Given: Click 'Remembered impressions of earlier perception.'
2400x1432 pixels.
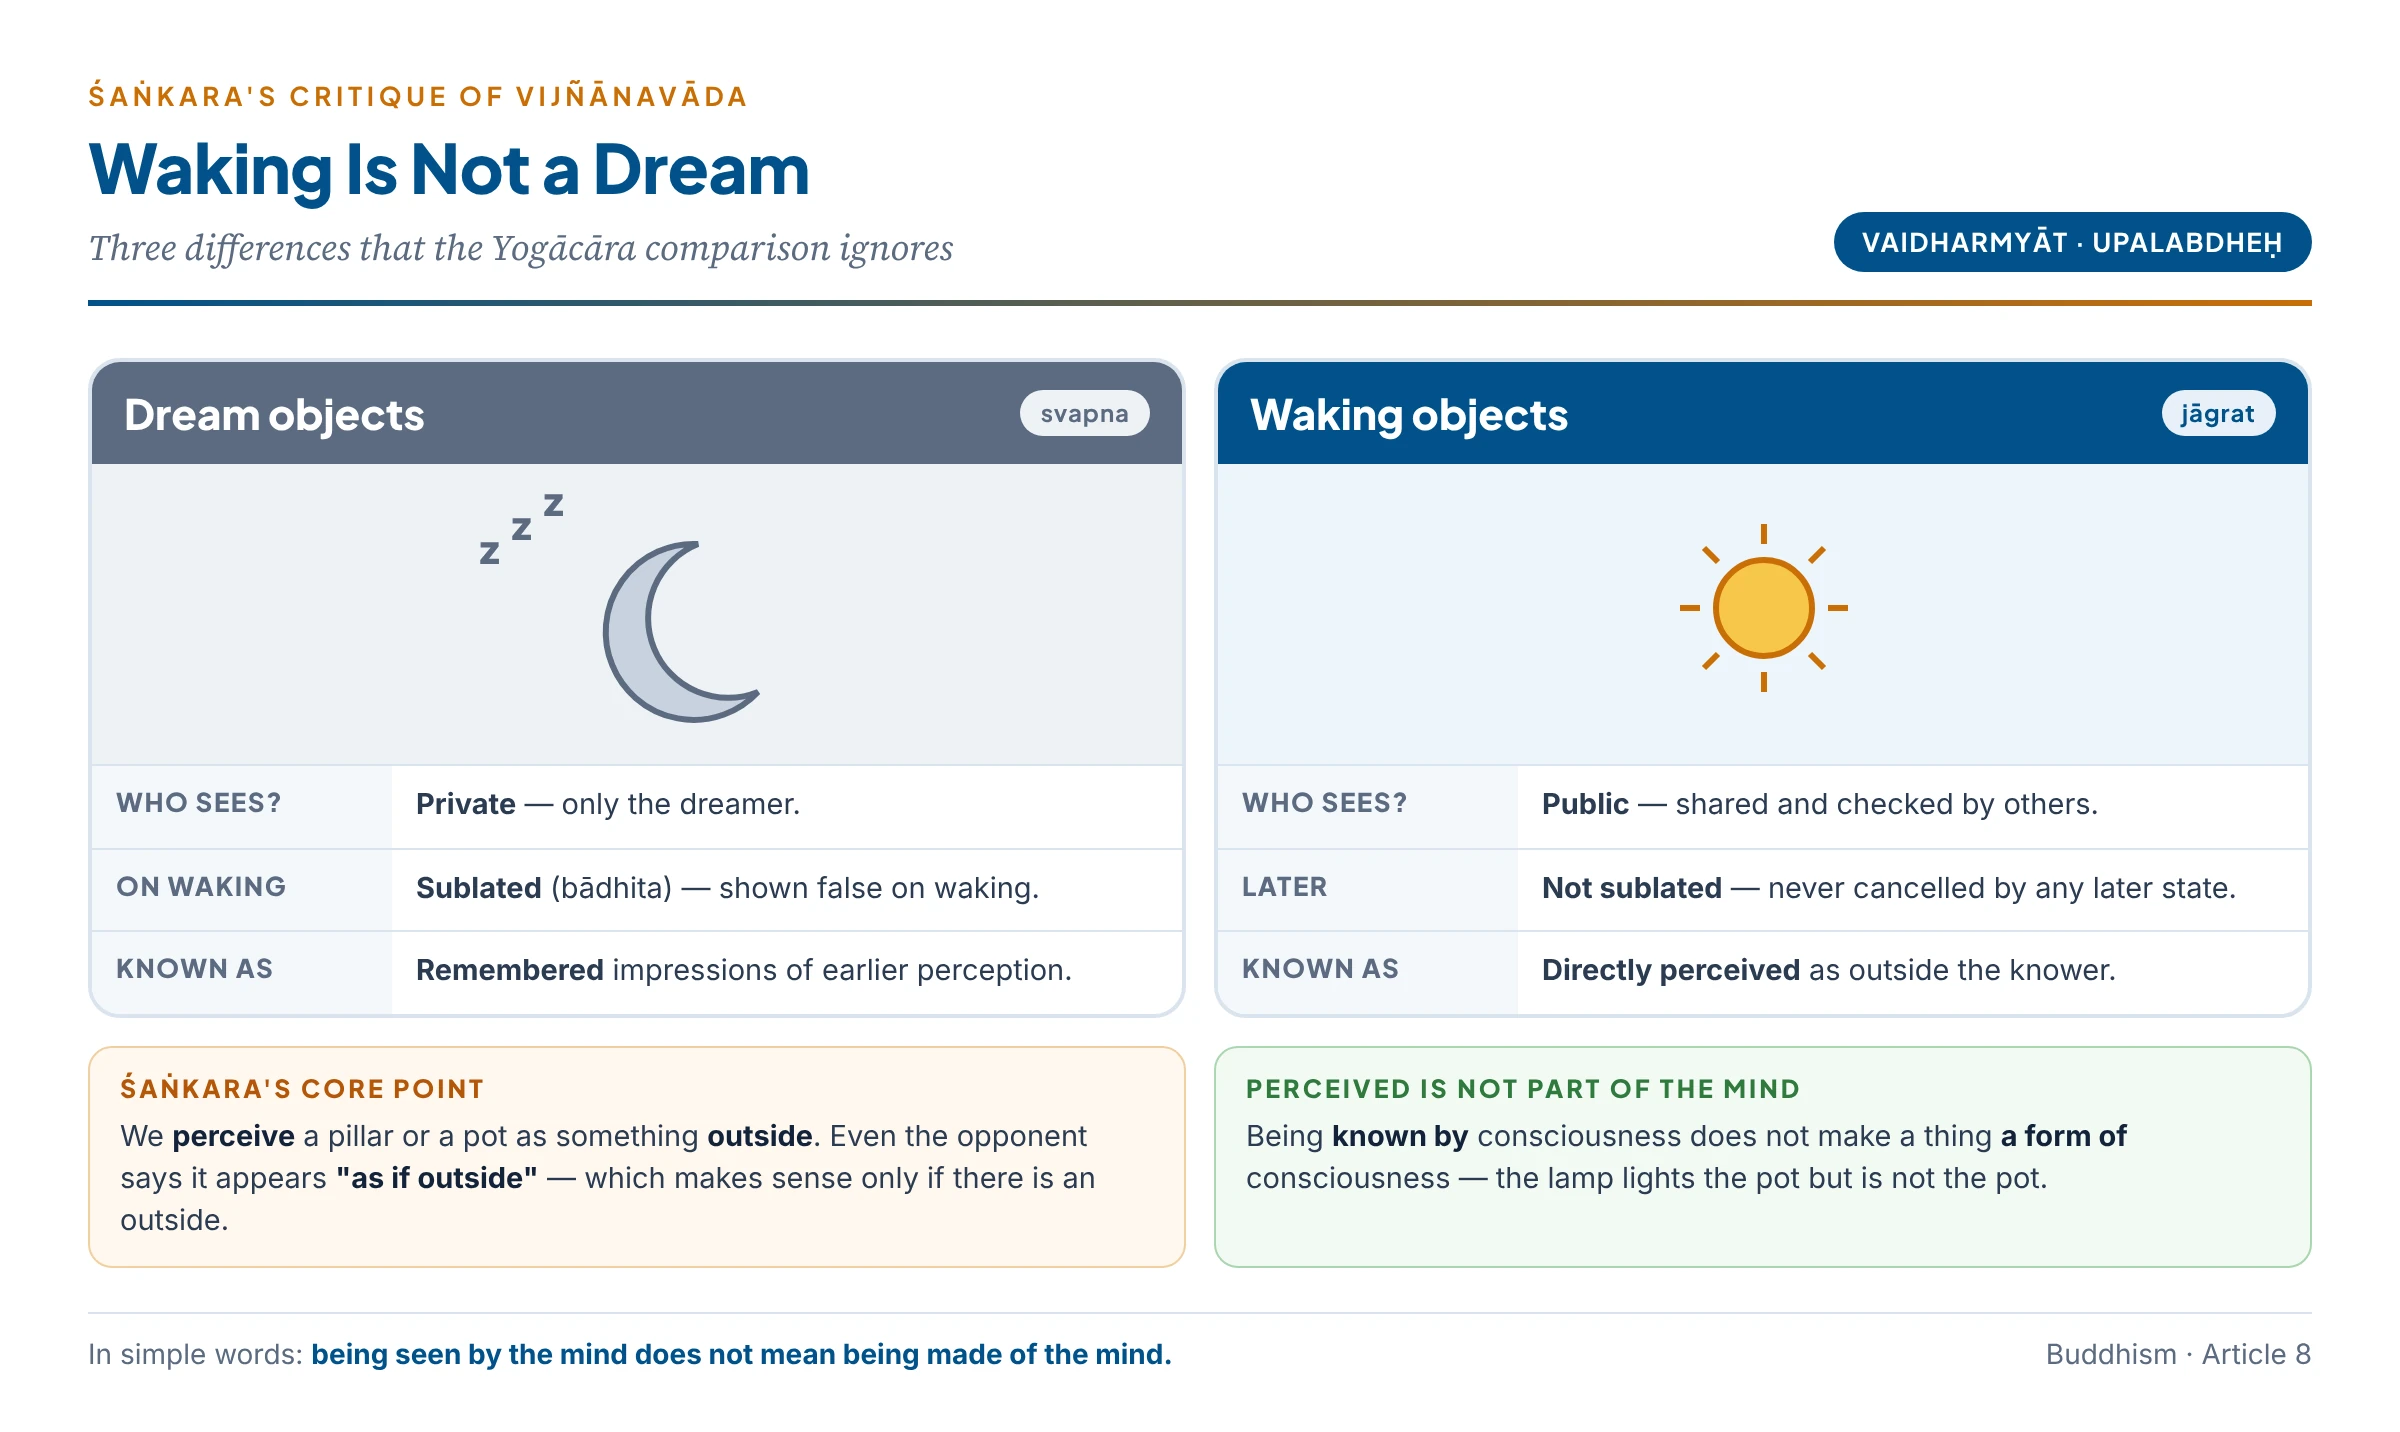Looking at the screenshot, I should (744, 970).
